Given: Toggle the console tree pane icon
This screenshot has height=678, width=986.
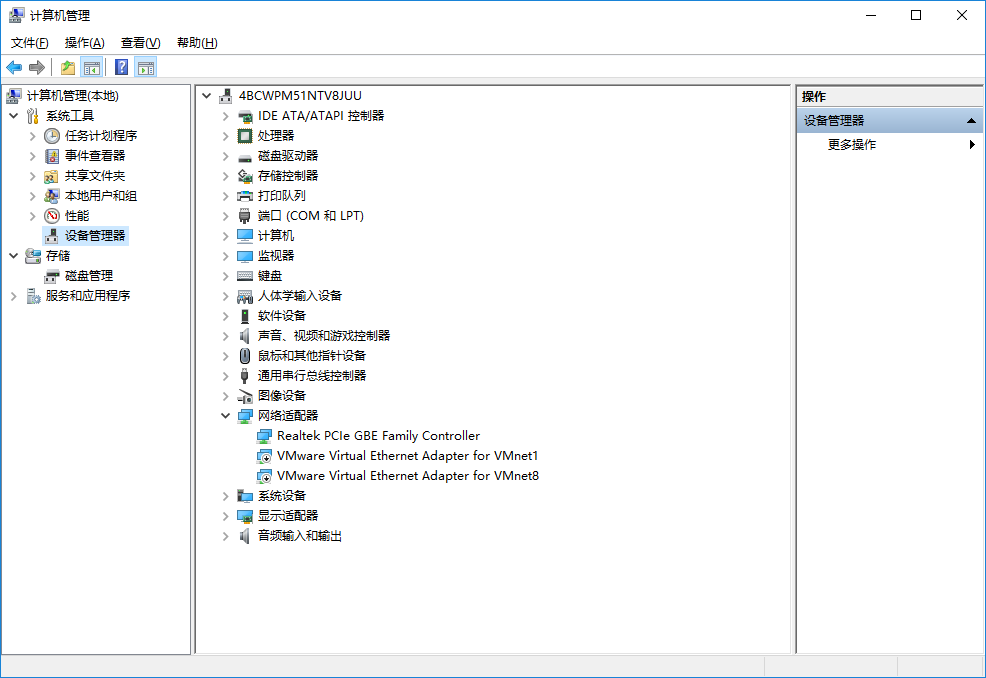Looking at the screenshot, I should [92, 67].
